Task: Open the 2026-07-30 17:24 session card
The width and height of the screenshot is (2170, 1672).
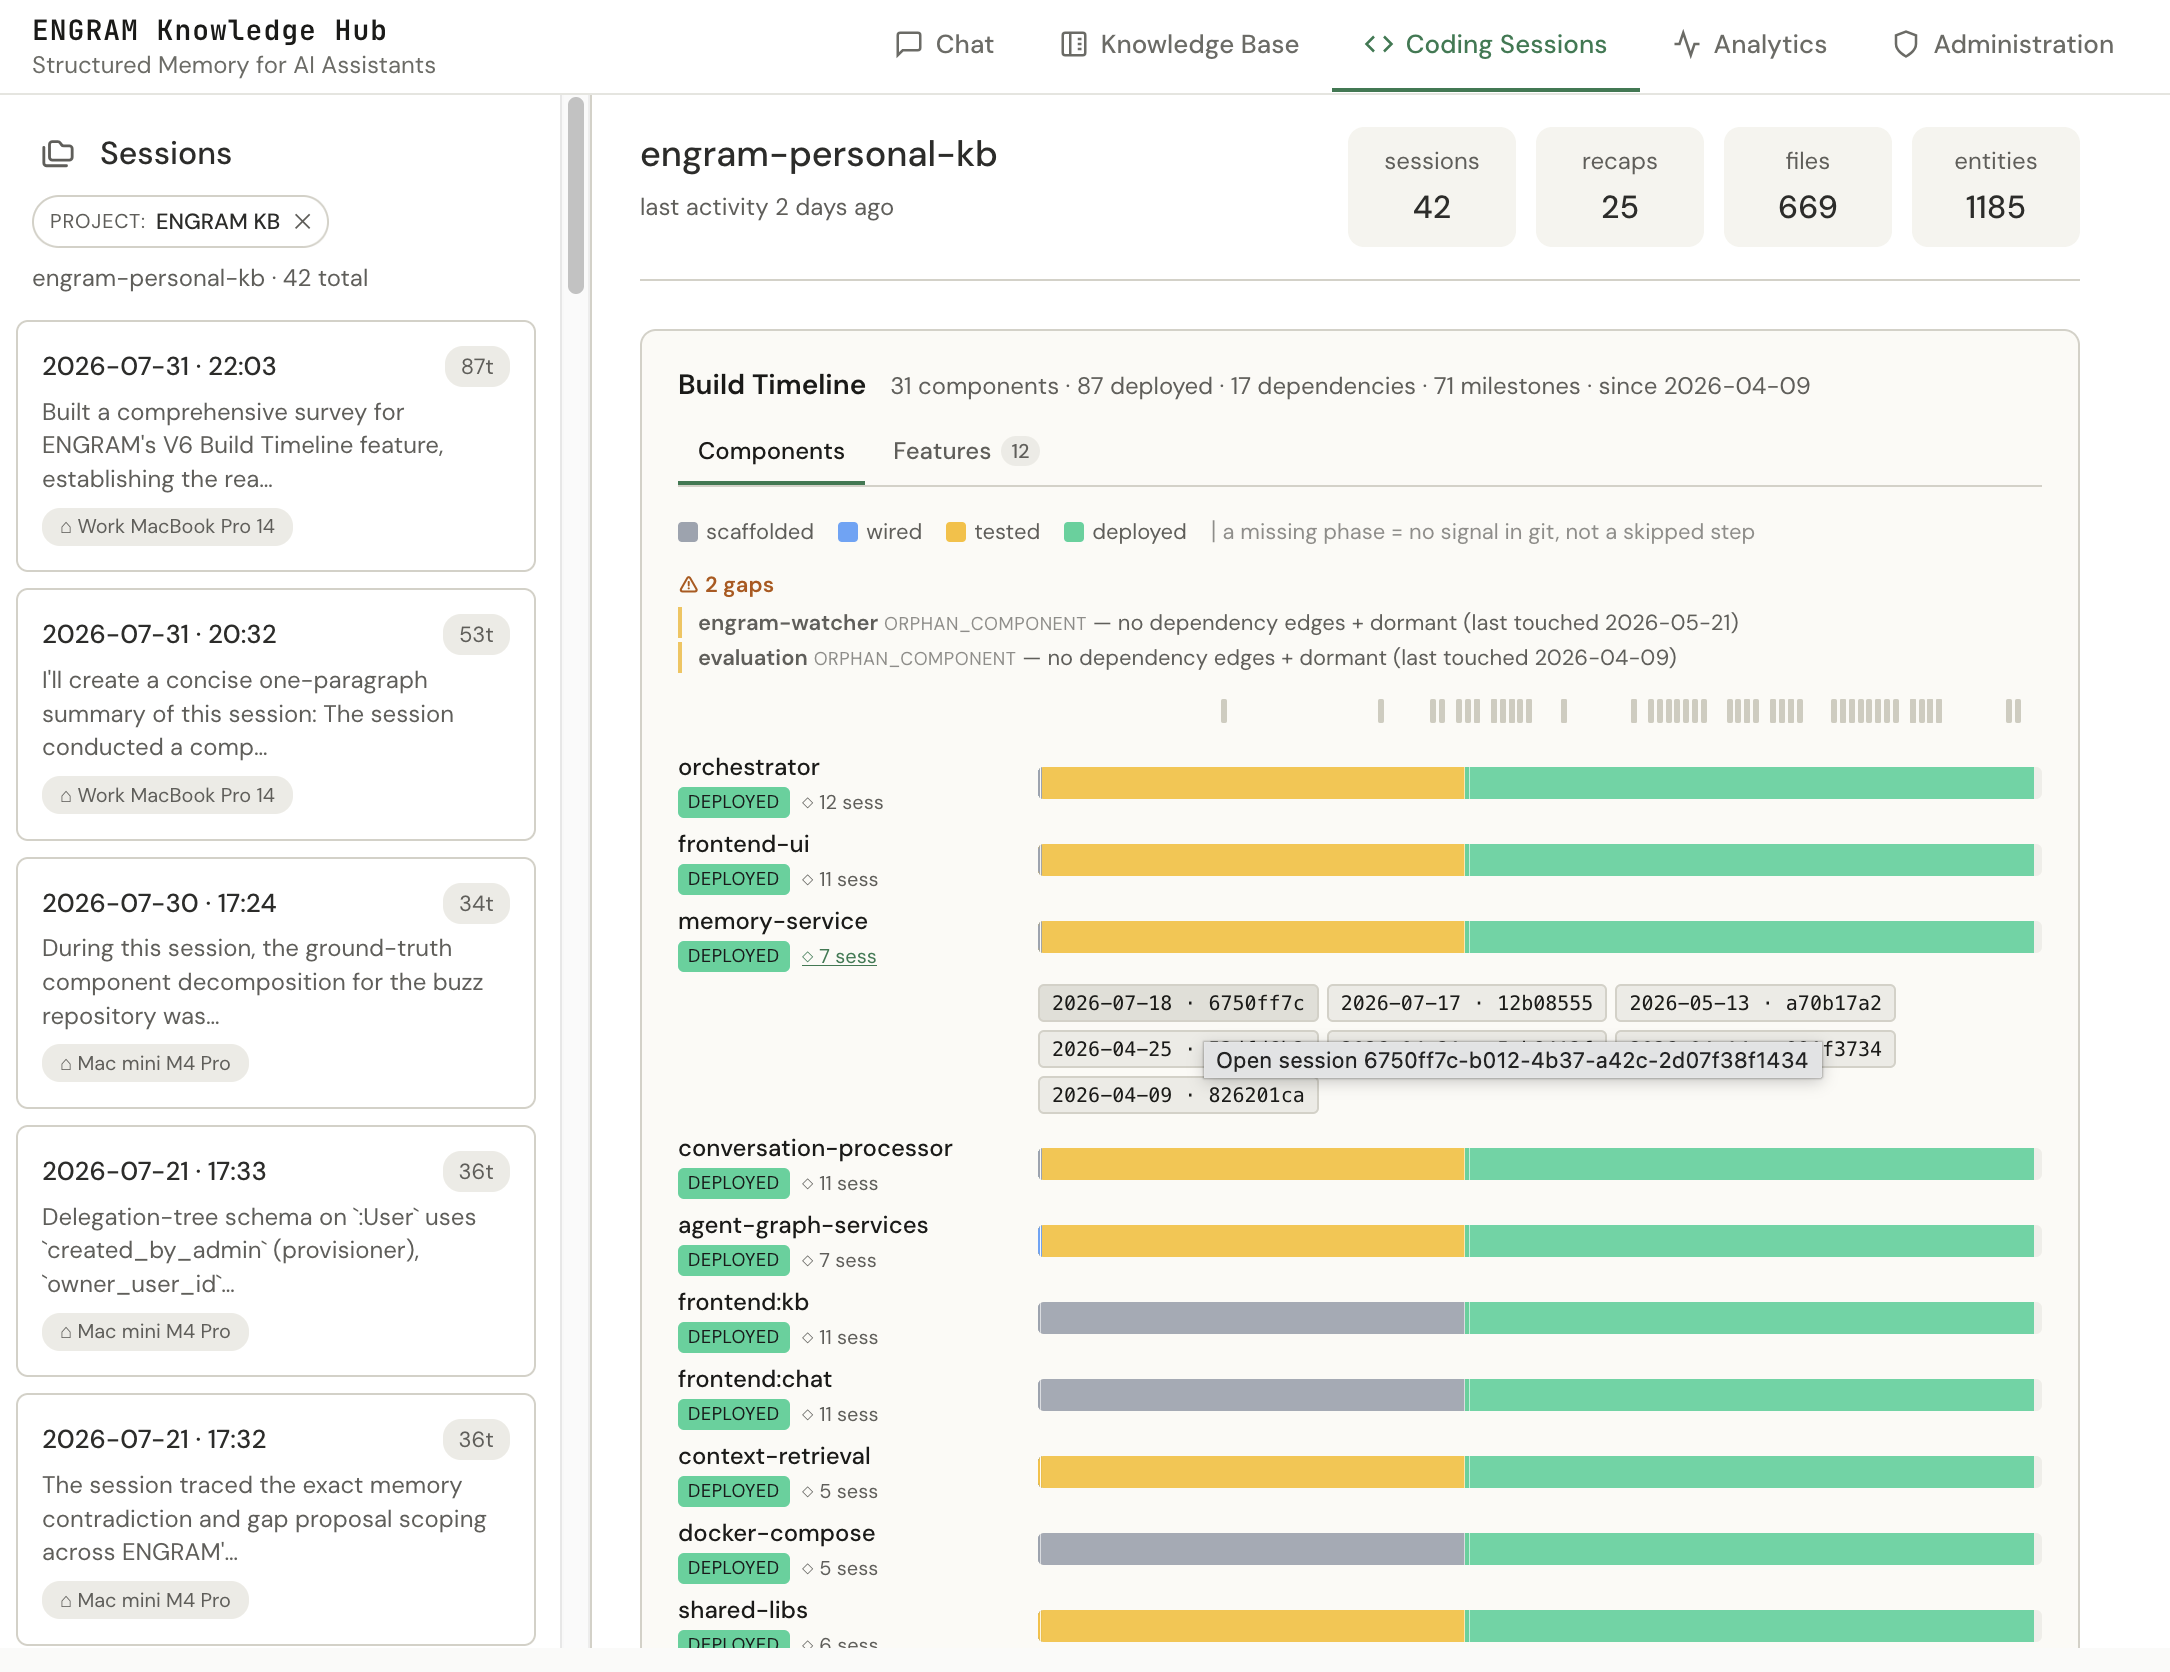Action: point(276,983)
